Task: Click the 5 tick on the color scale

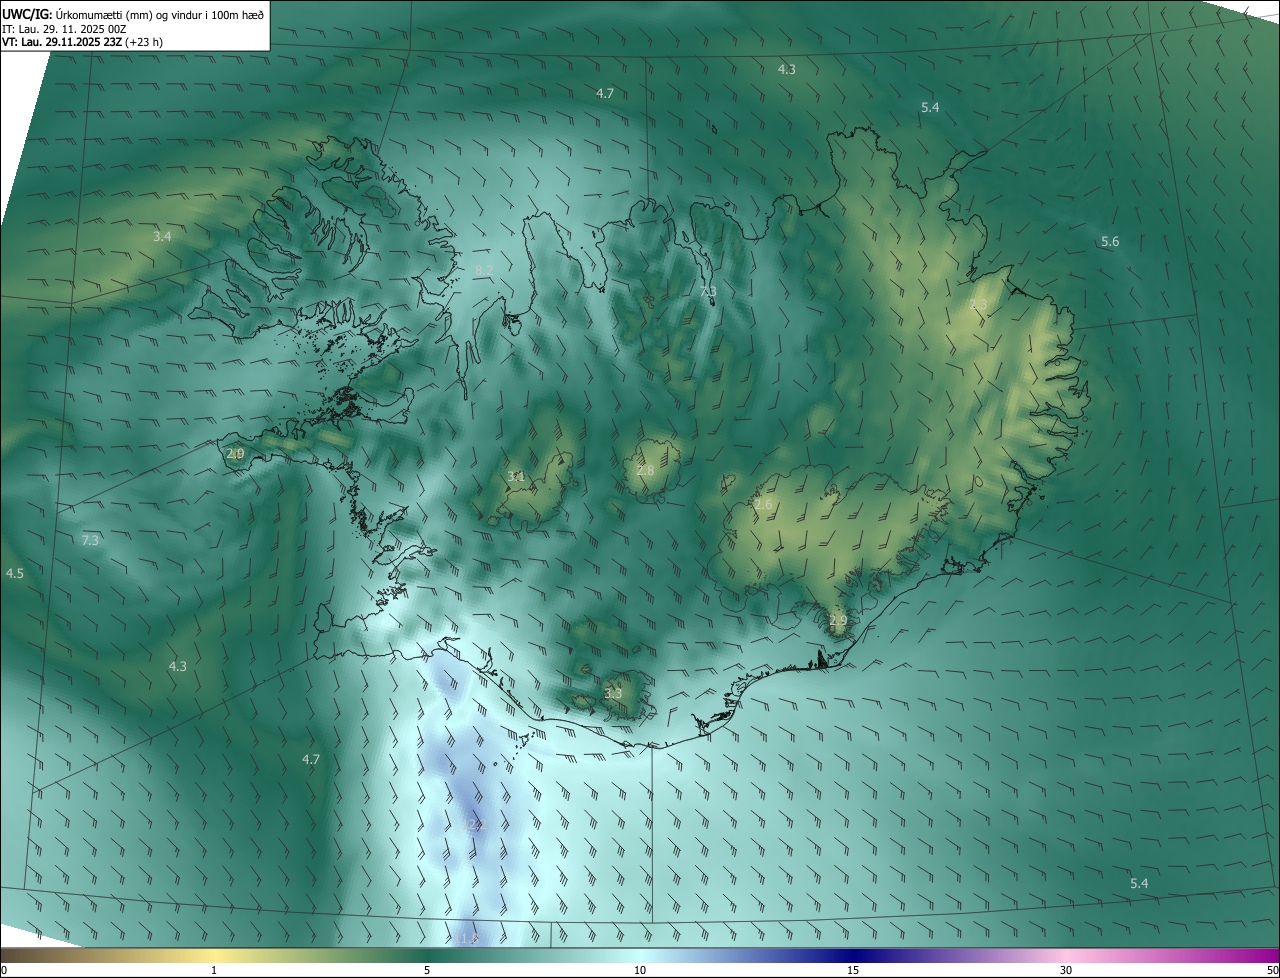Action: pyautogui.click(x=427, y=970)
